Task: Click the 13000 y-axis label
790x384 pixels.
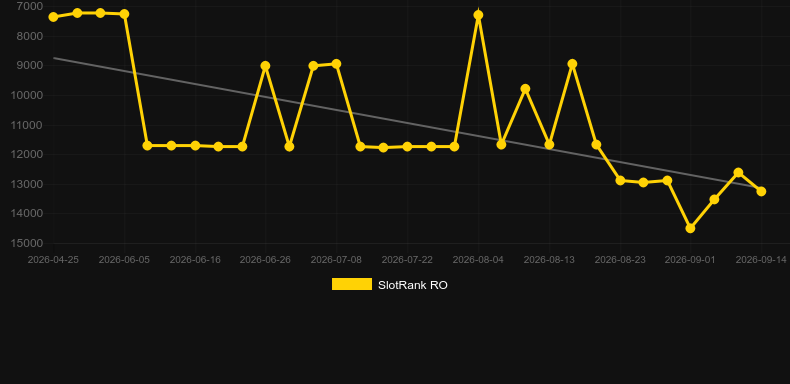Action: [x=27, y=184]
